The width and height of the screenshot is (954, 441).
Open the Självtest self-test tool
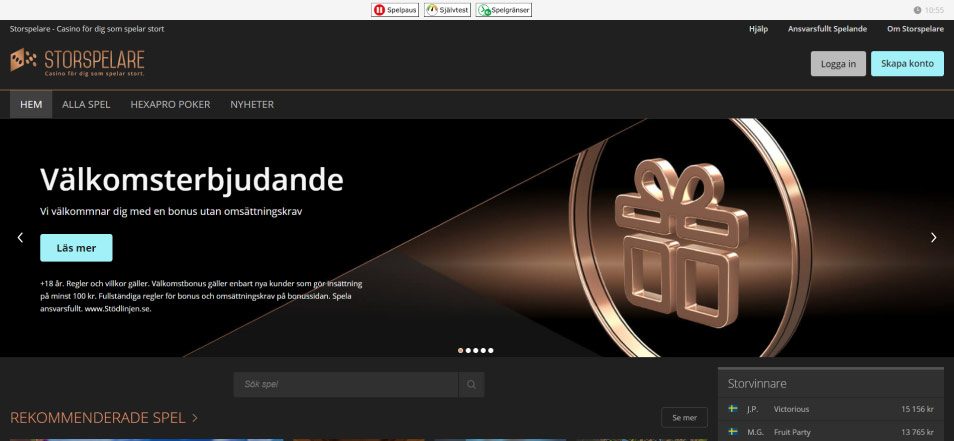coord(447,10)
